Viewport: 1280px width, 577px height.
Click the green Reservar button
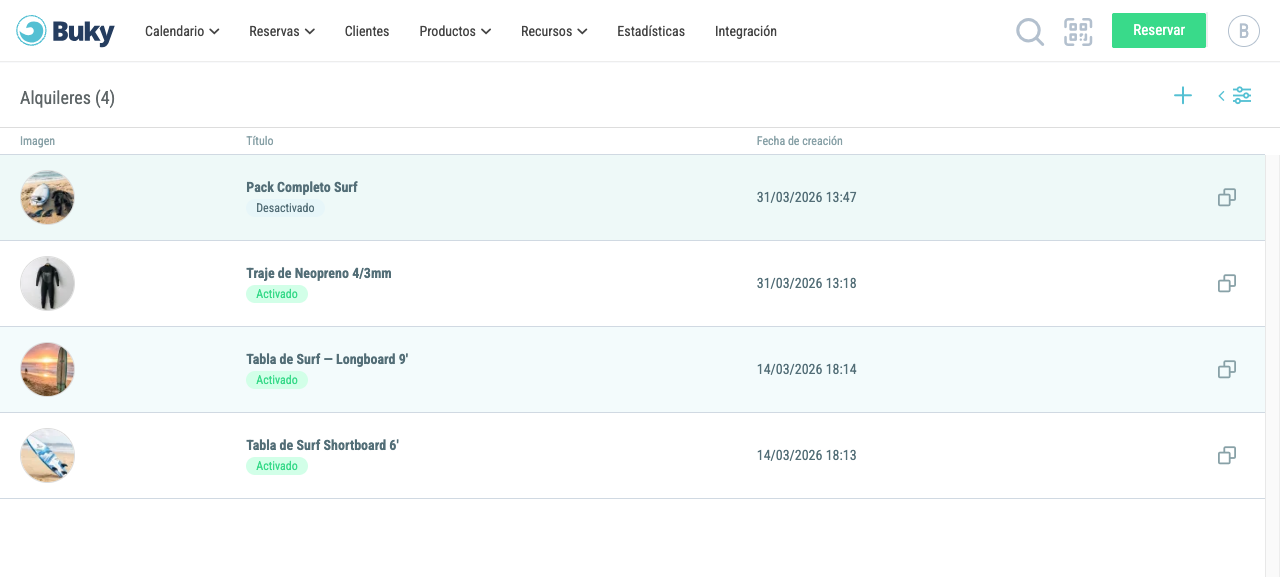1159,30
